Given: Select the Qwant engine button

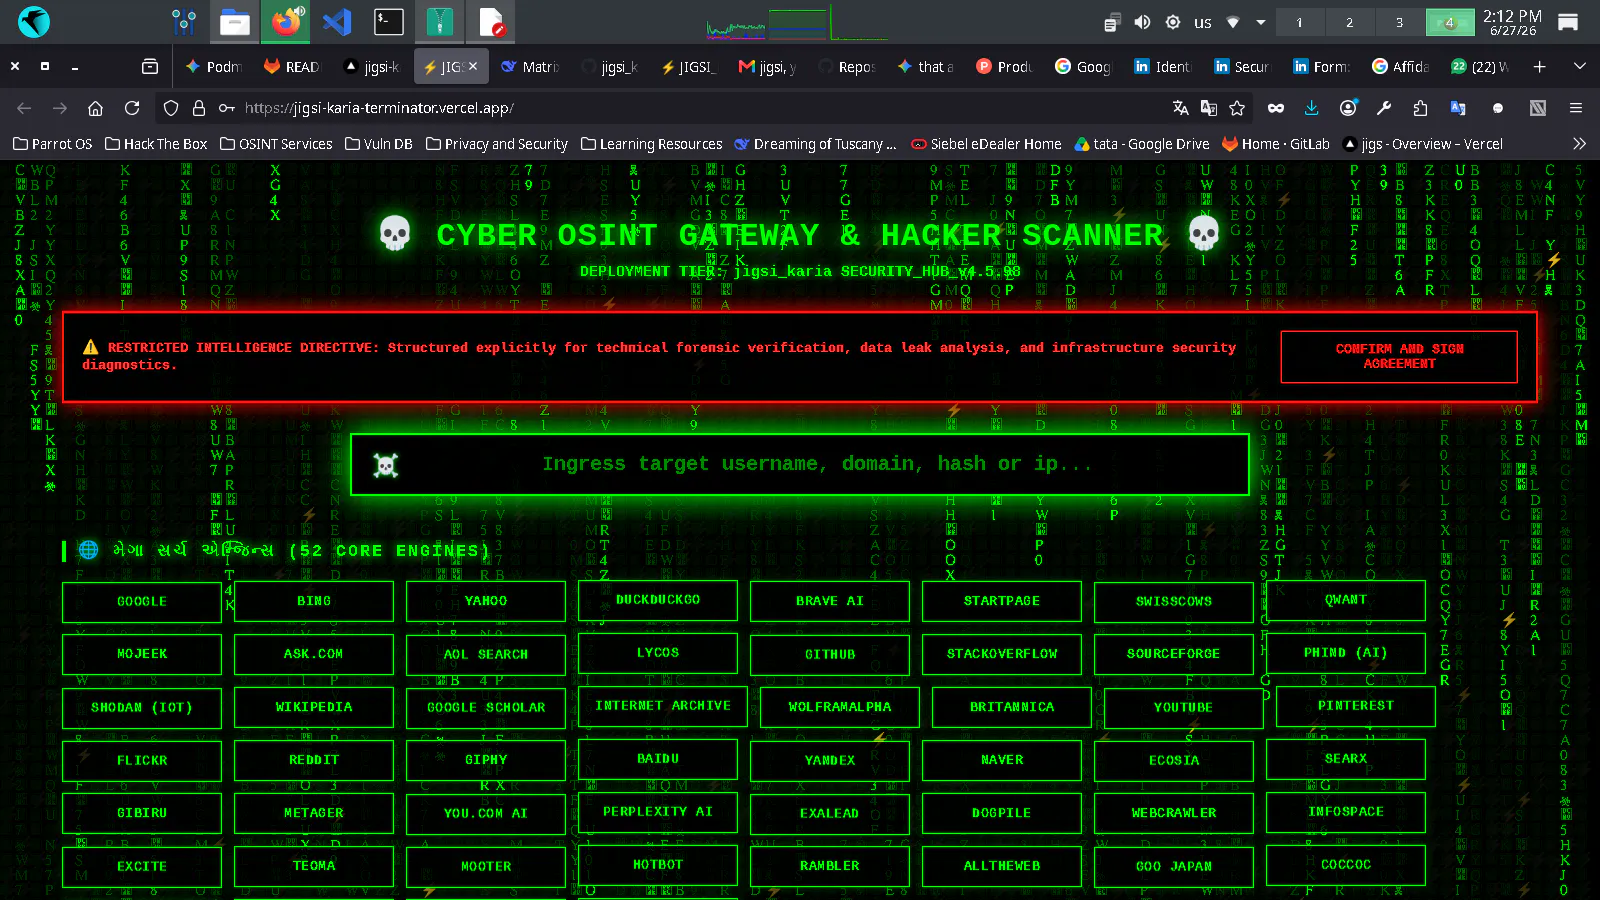Looking at the screenshot, I should 1346,600.
